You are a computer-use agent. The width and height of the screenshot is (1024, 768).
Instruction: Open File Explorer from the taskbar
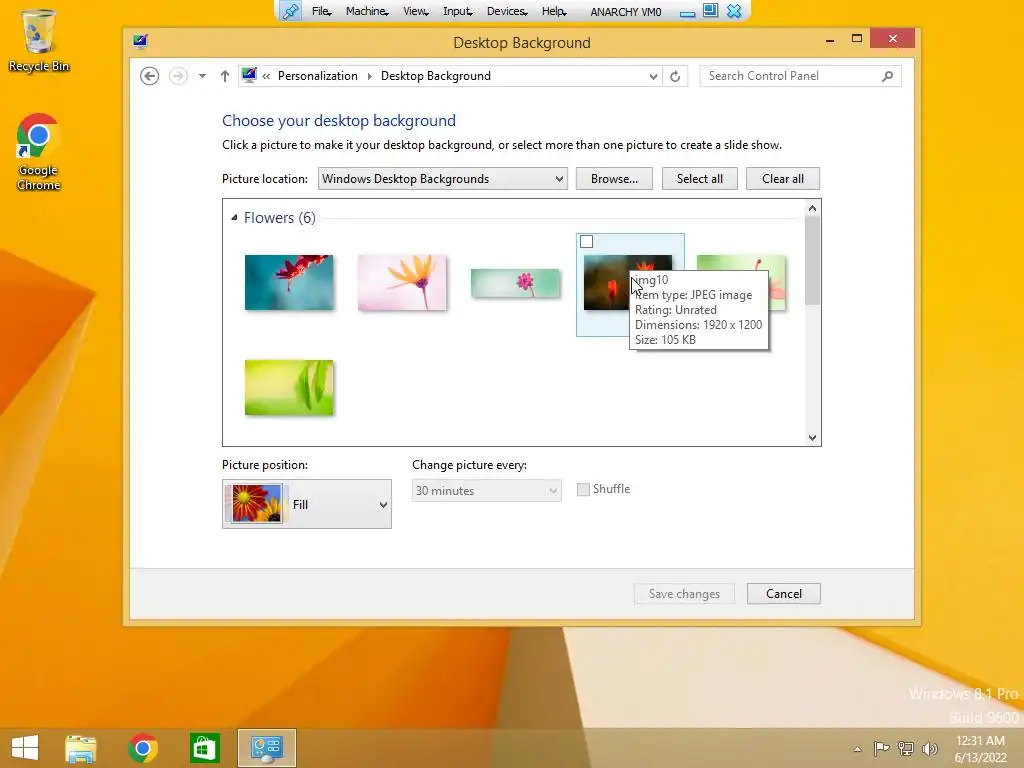pos(81,748)
